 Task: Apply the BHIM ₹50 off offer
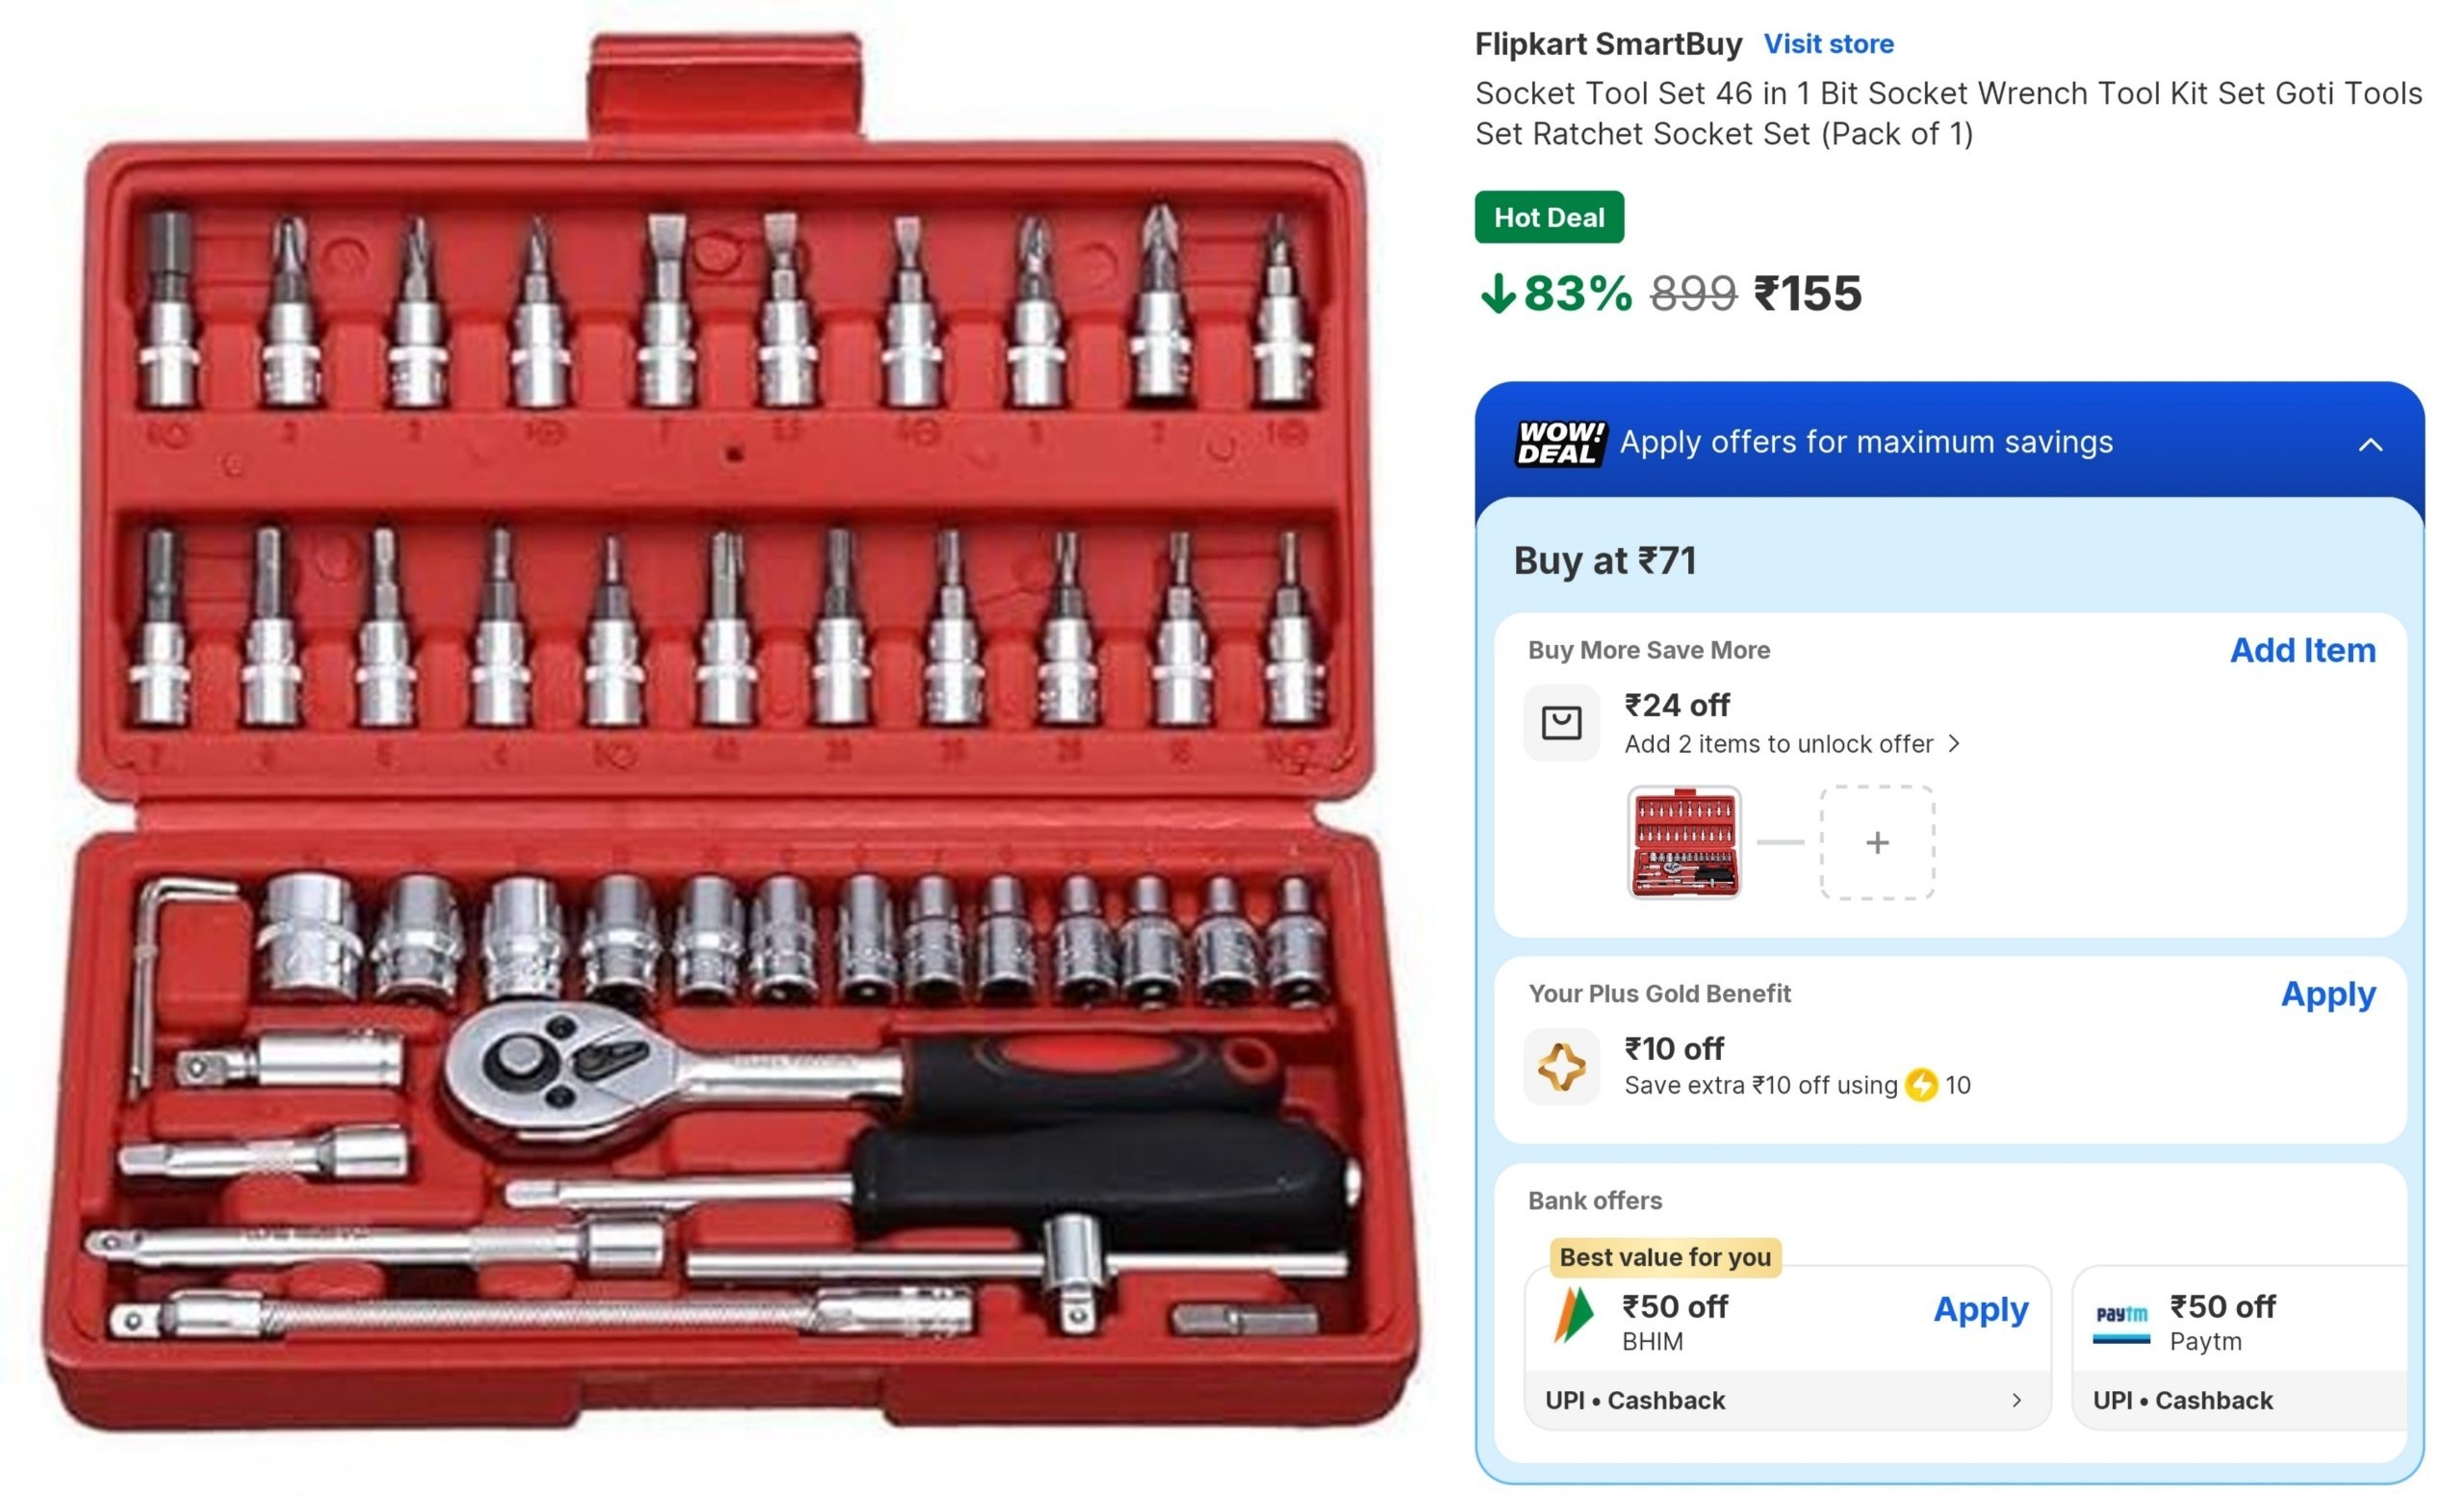tap(1980, 1309)
